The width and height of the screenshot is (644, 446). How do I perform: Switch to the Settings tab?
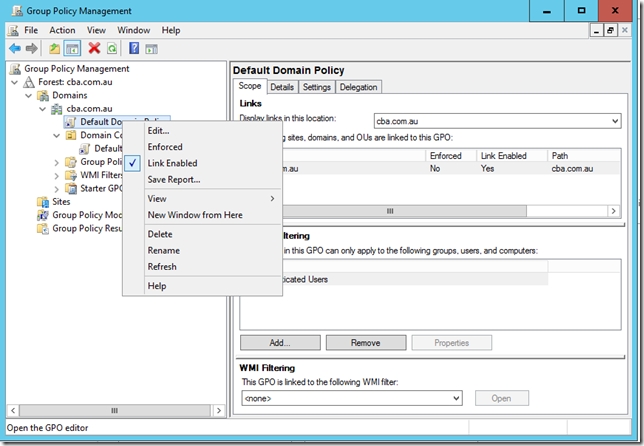coord(317,87)
